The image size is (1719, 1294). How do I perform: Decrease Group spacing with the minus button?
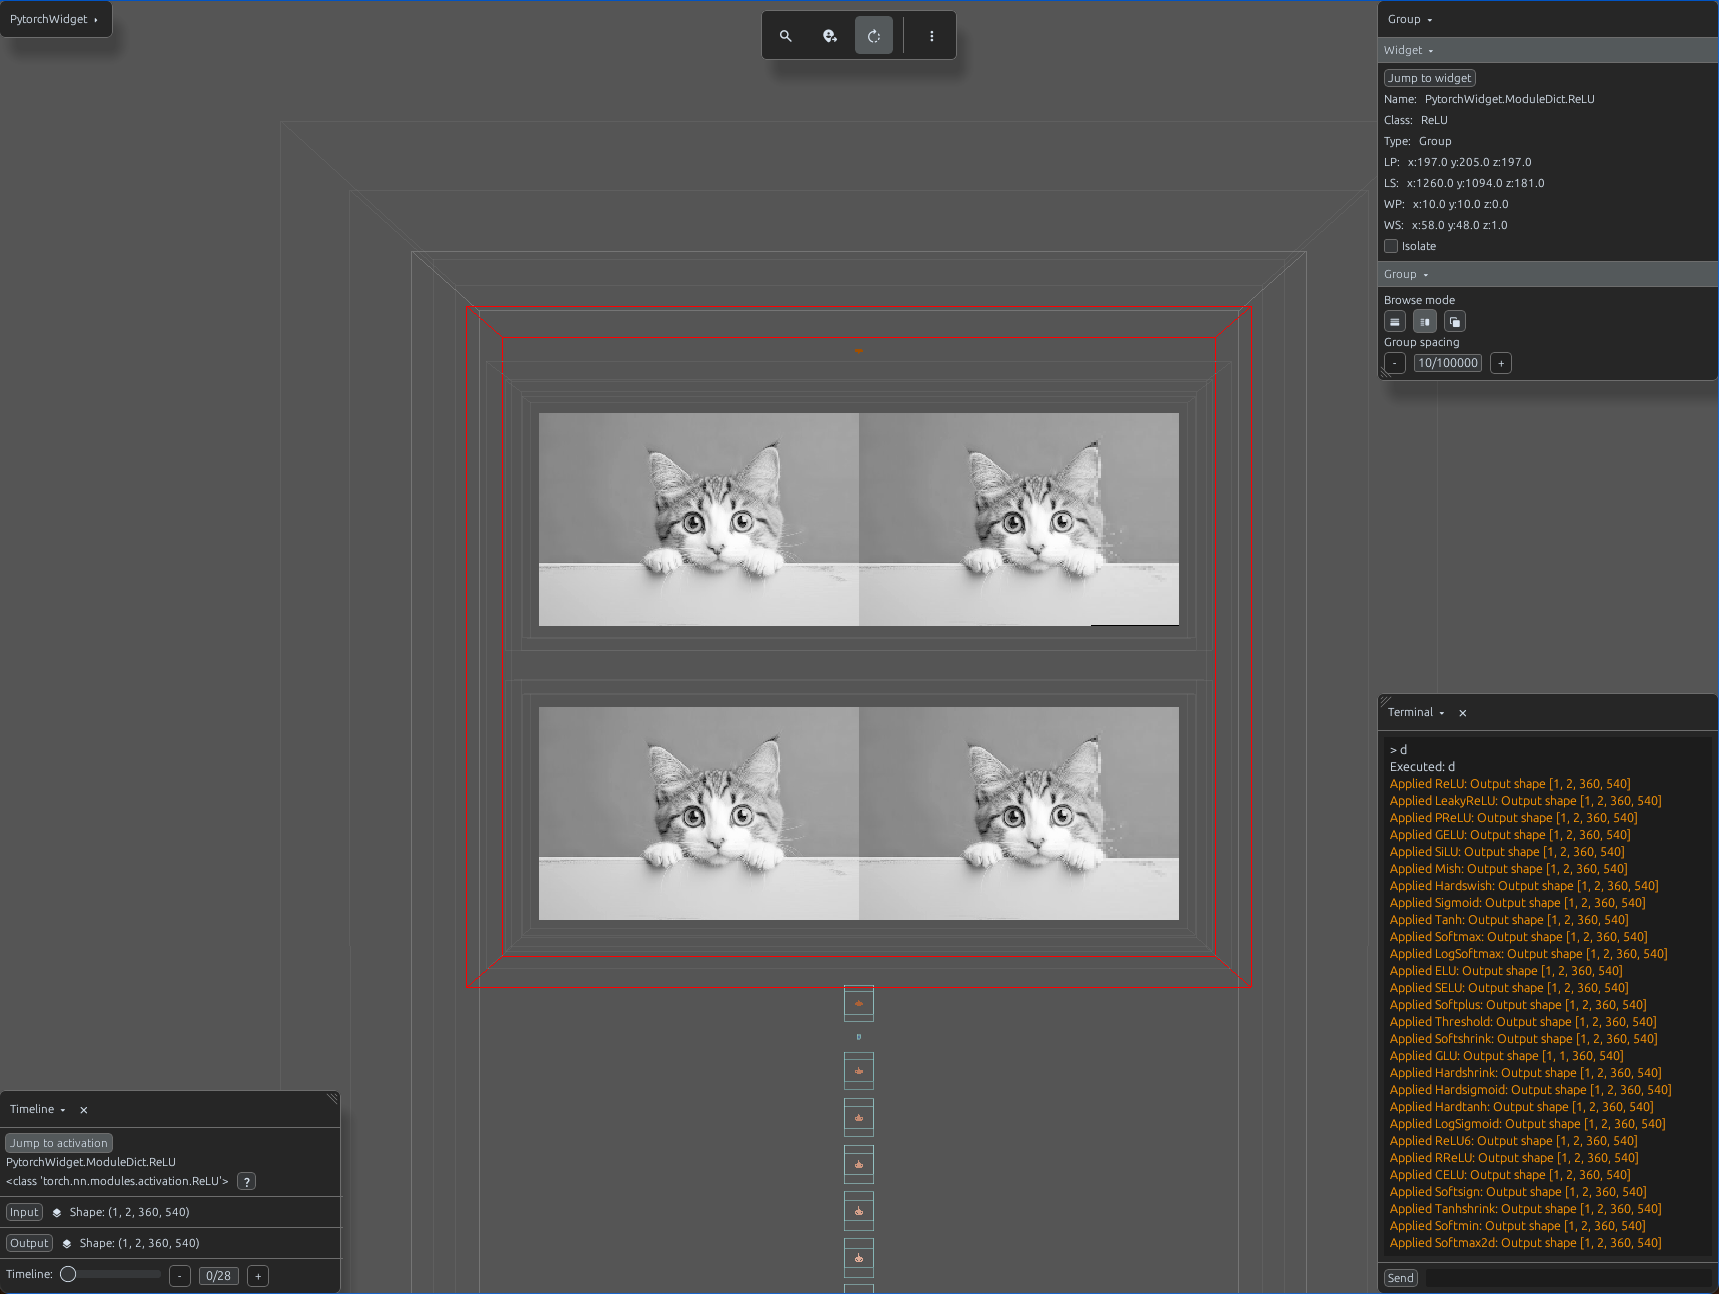1395,363
